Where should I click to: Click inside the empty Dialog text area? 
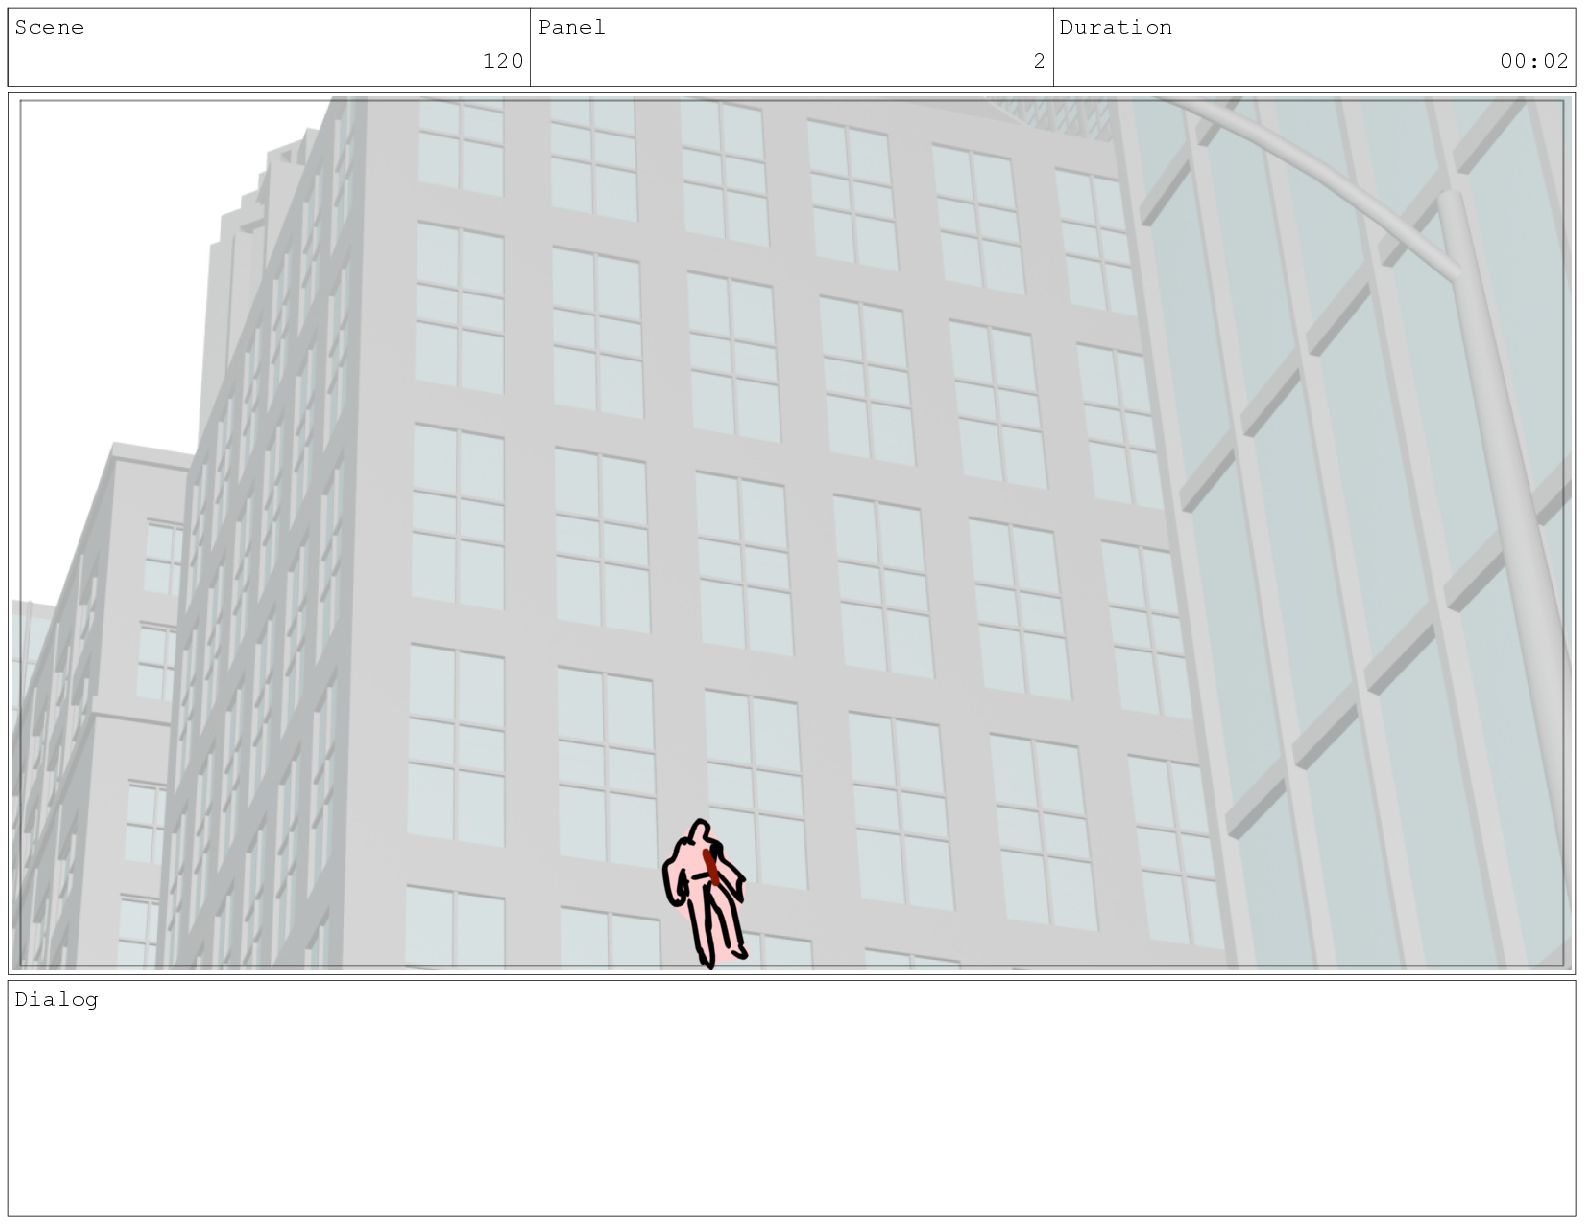790,1110
